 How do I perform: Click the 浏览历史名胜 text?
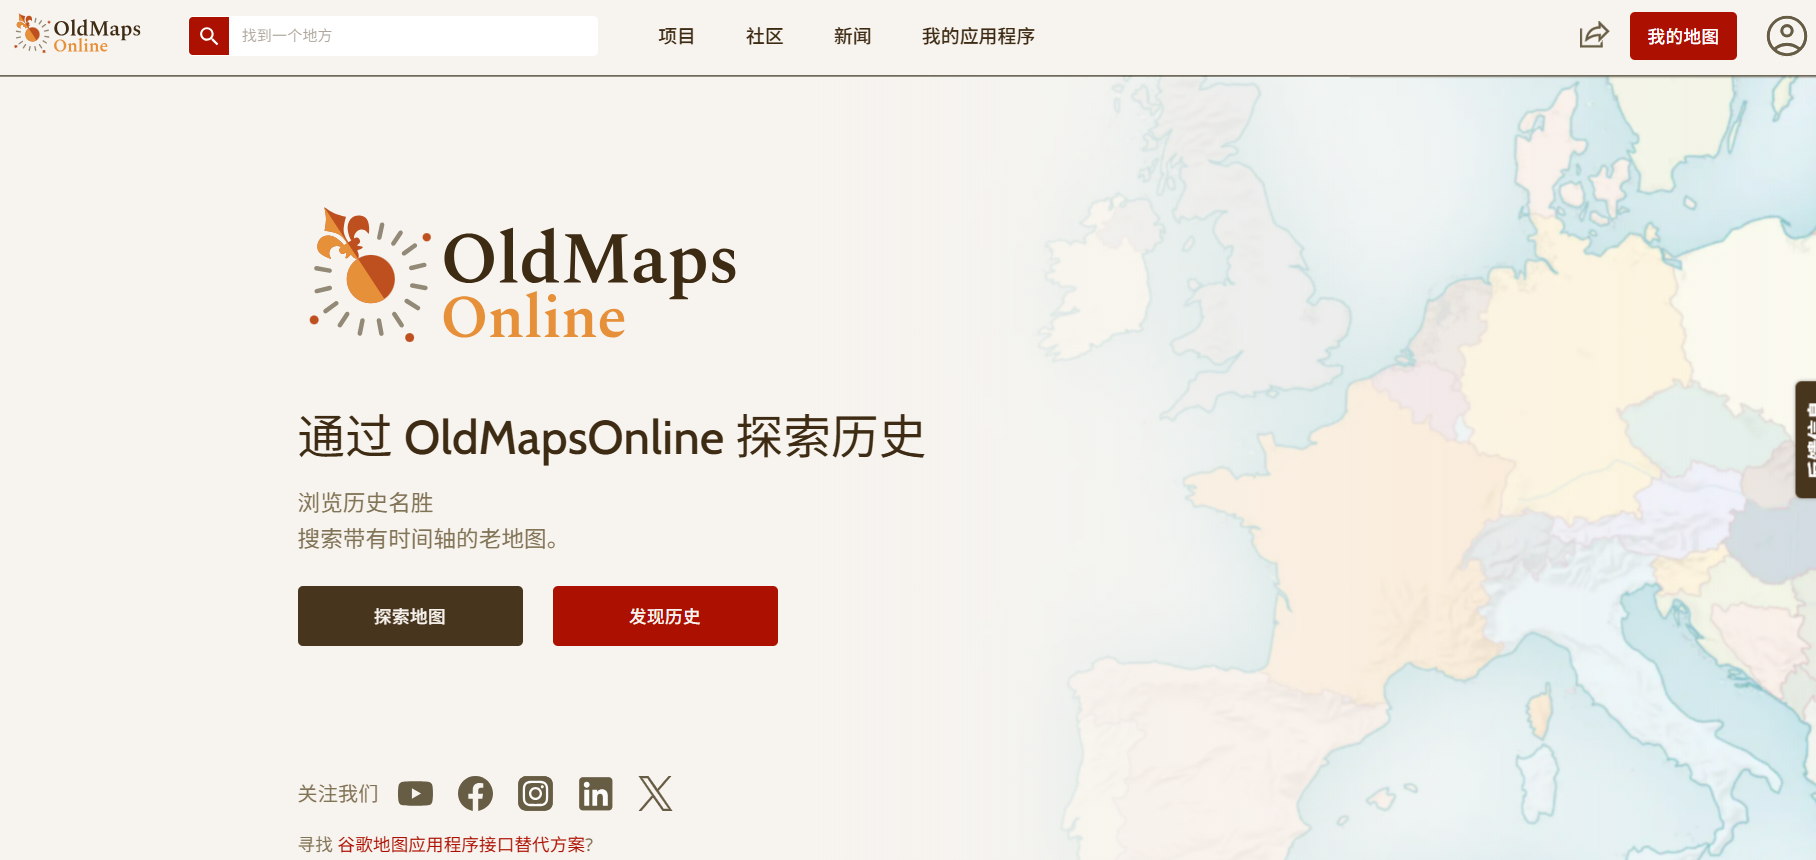pos(366,503)
